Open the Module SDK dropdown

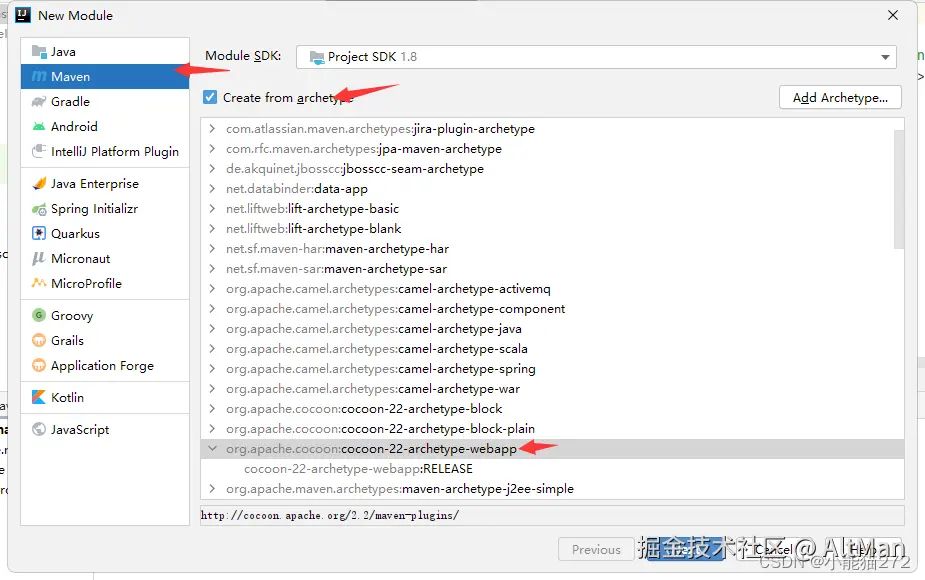[x=596, y=57]
